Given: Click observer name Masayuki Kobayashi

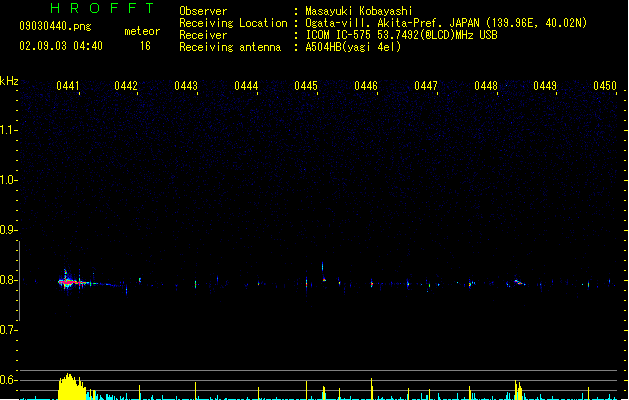Looking at the screenshot, I should 359,11.
